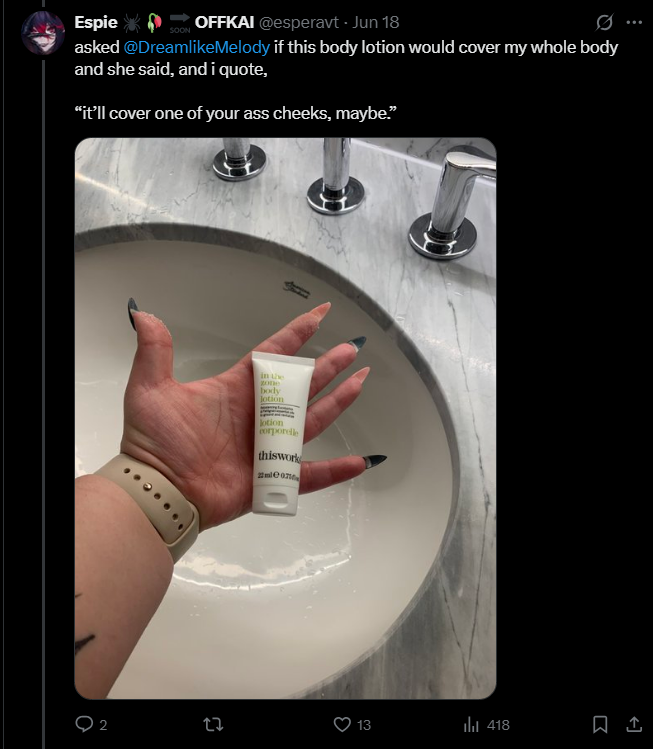The height and width of the screenshot is (749, 653).
Task: Click the reply count 2
Action: [103, 725]
